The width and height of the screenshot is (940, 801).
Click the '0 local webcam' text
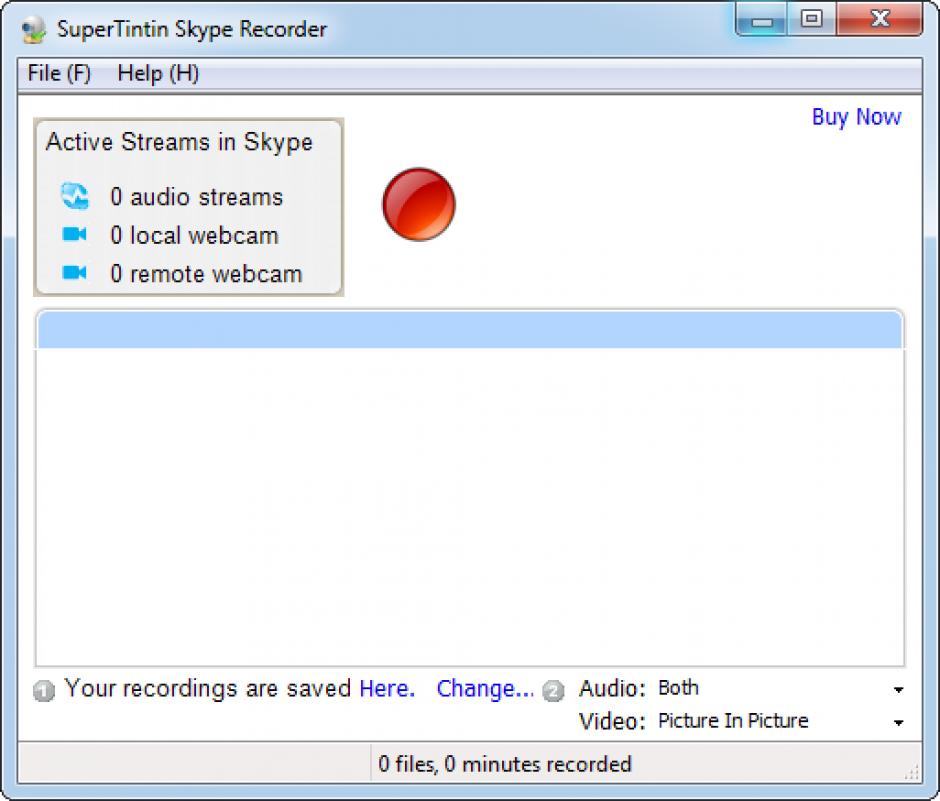point(194,235)
